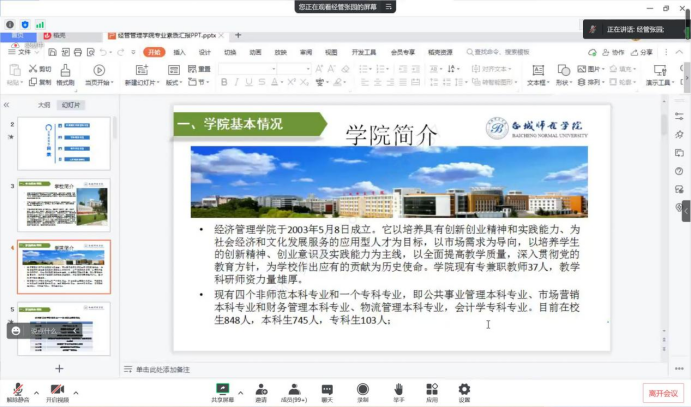Select slide 3 thumbnail in panel

64,205
